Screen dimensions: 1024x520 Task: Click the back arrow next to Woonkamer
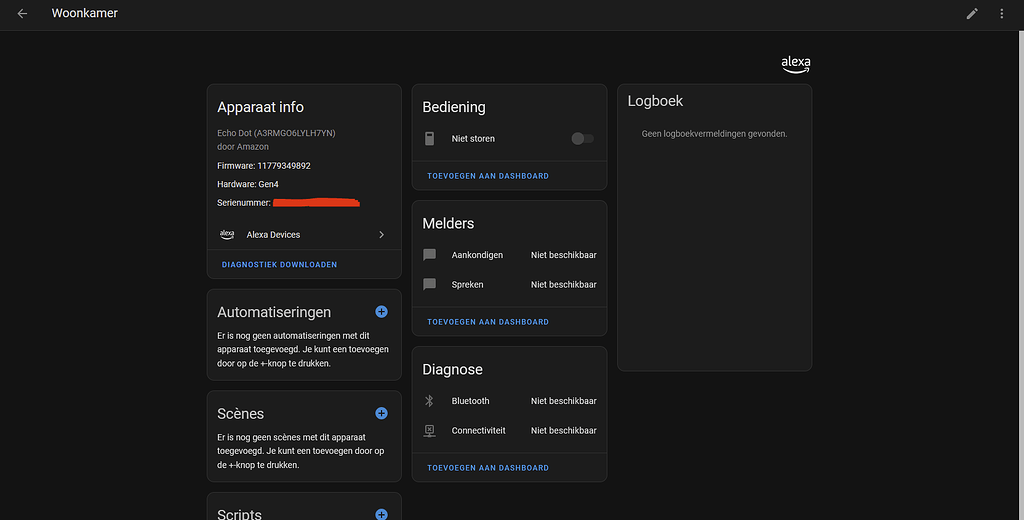point(22,14)
